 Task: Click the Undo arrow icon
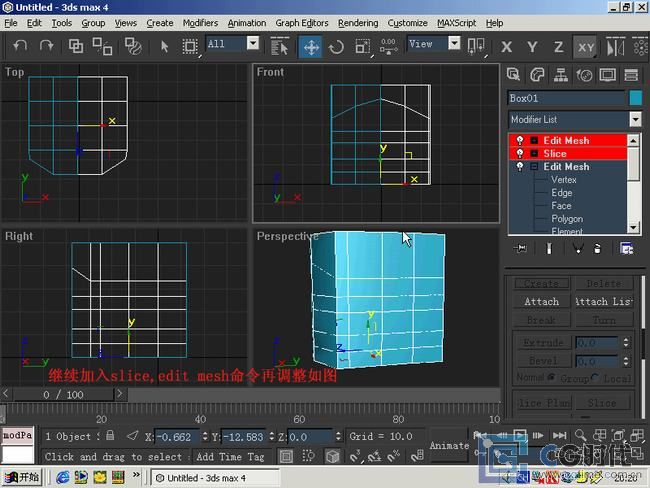pos(19,46)
